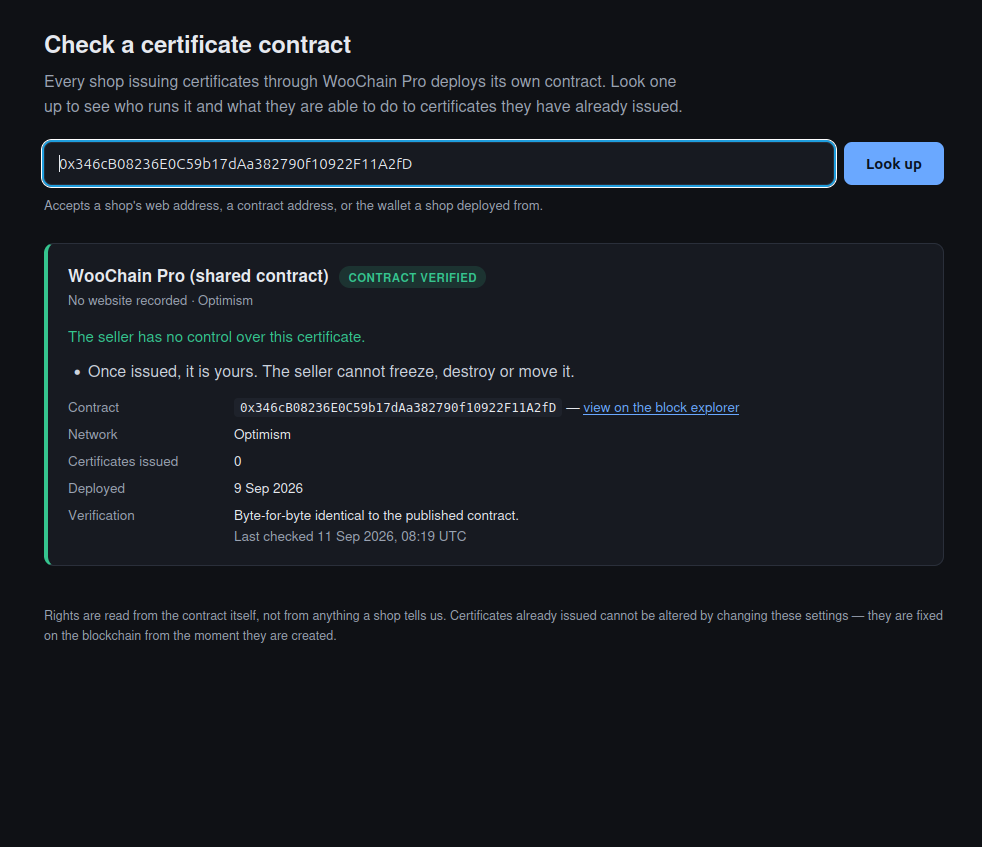Image resolution: width=982 pixels, height=847 pixels.
Task: Click "The seller has no control over this certificate."
Action: point(216,337)
